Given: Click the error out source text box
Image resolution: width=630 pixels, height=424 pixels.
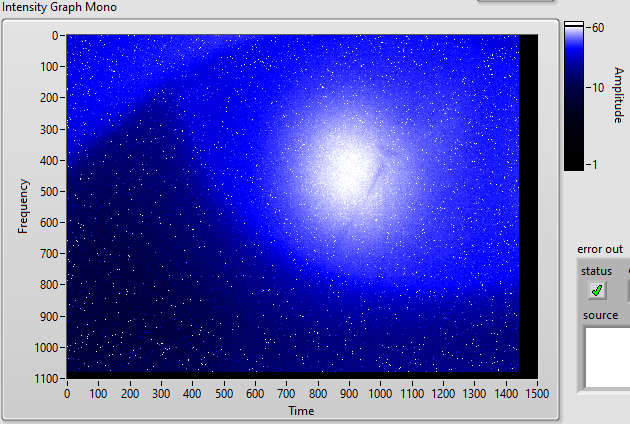Looking at the screenshot, I should [607, 357].
